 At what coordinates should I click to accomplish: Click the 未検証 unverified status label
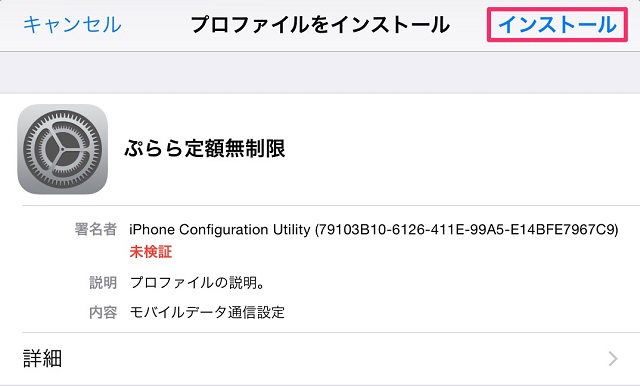pos(151,252)
